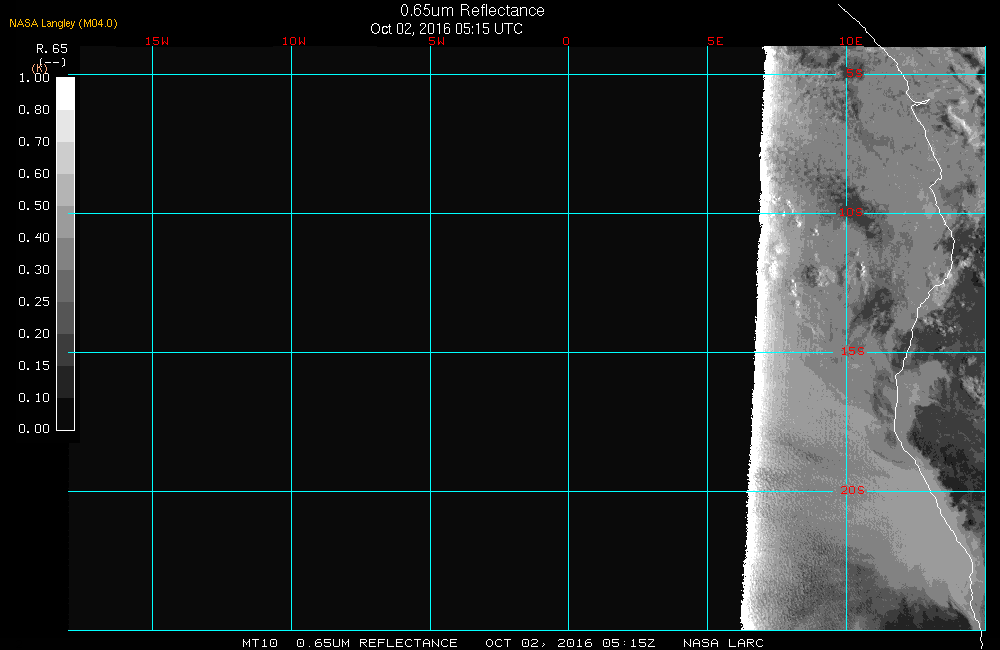Click the 5W longitude label

point(435,41)
